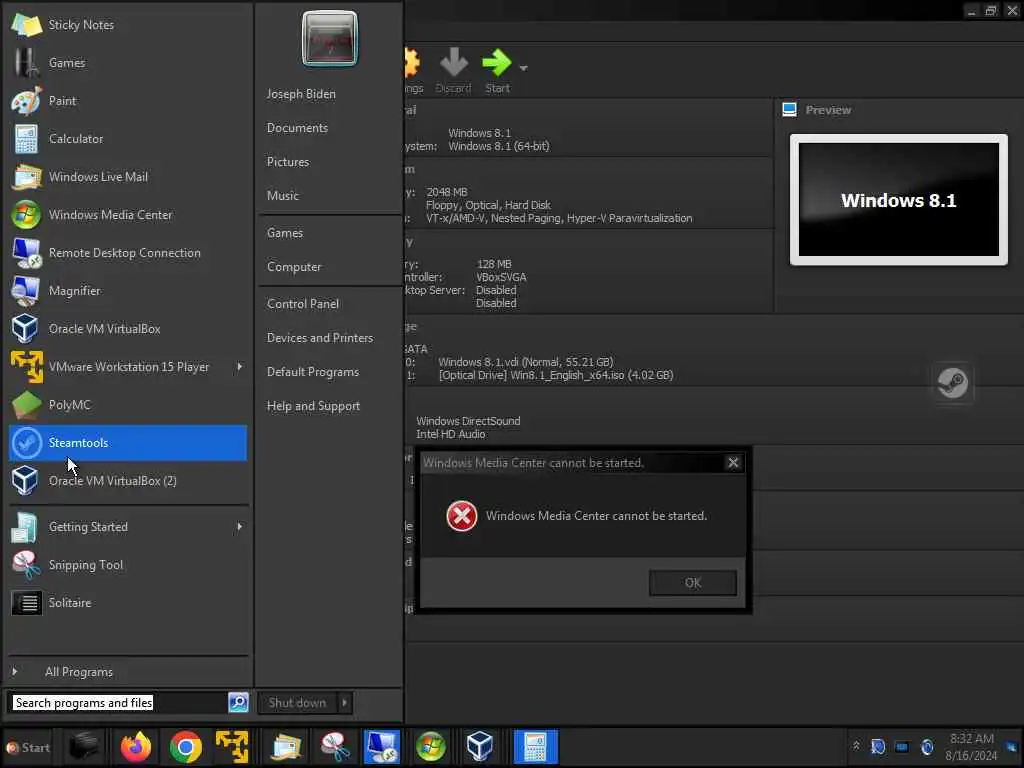
Task: Click the floating Steam icon
Action: click(x=952, y=383)
